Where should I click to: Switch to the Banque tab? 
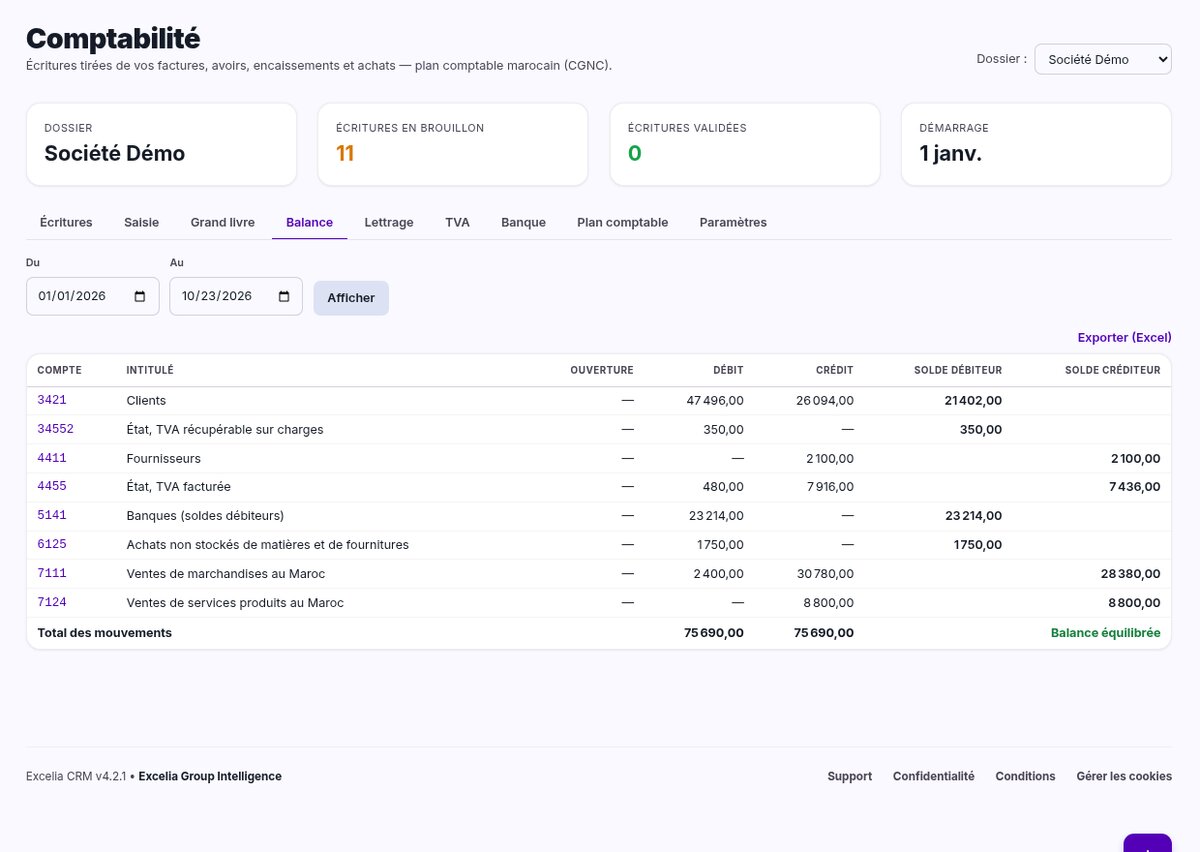pyautogui.click(x=523, y=222)
